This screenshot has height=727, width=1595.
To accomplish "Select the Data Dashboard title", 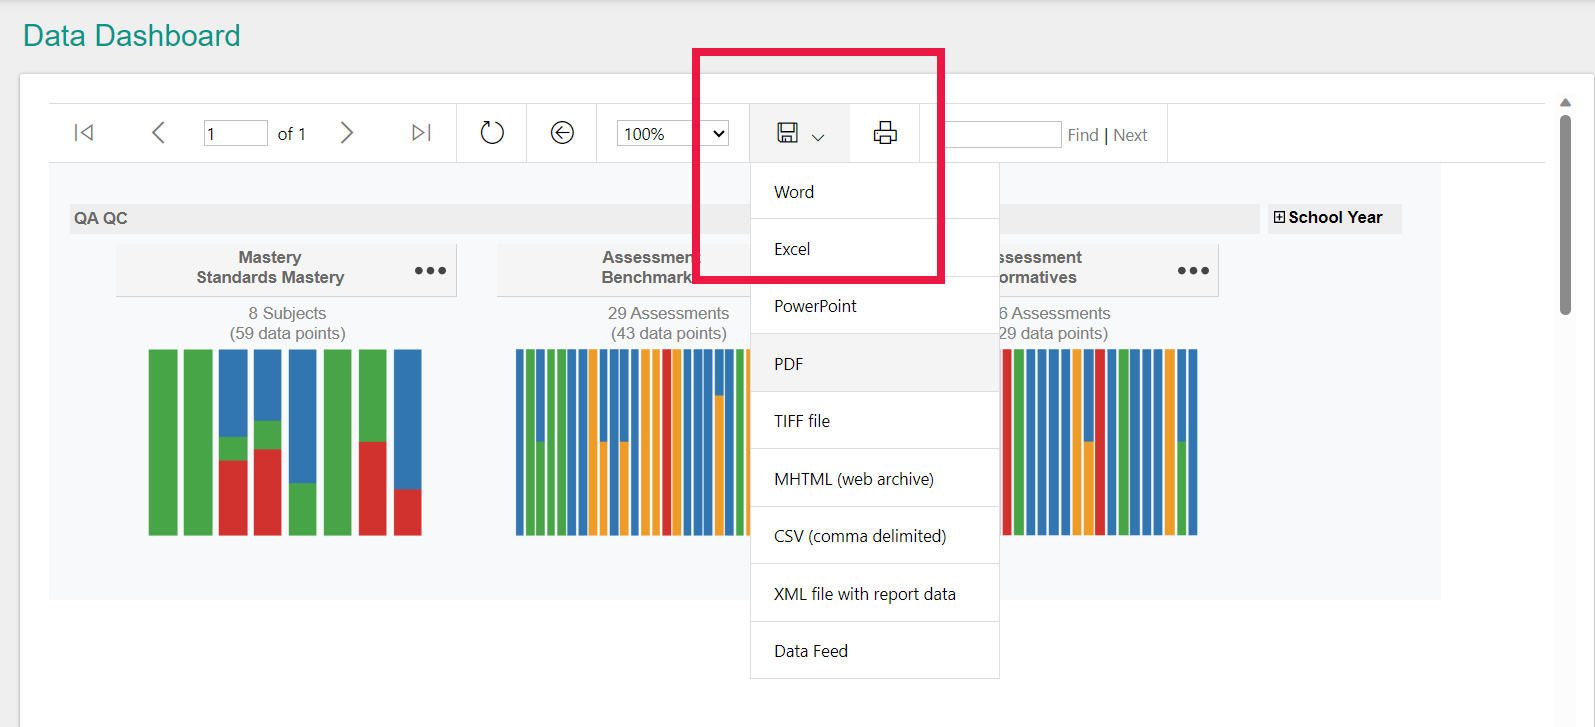I will coord(132,36).
